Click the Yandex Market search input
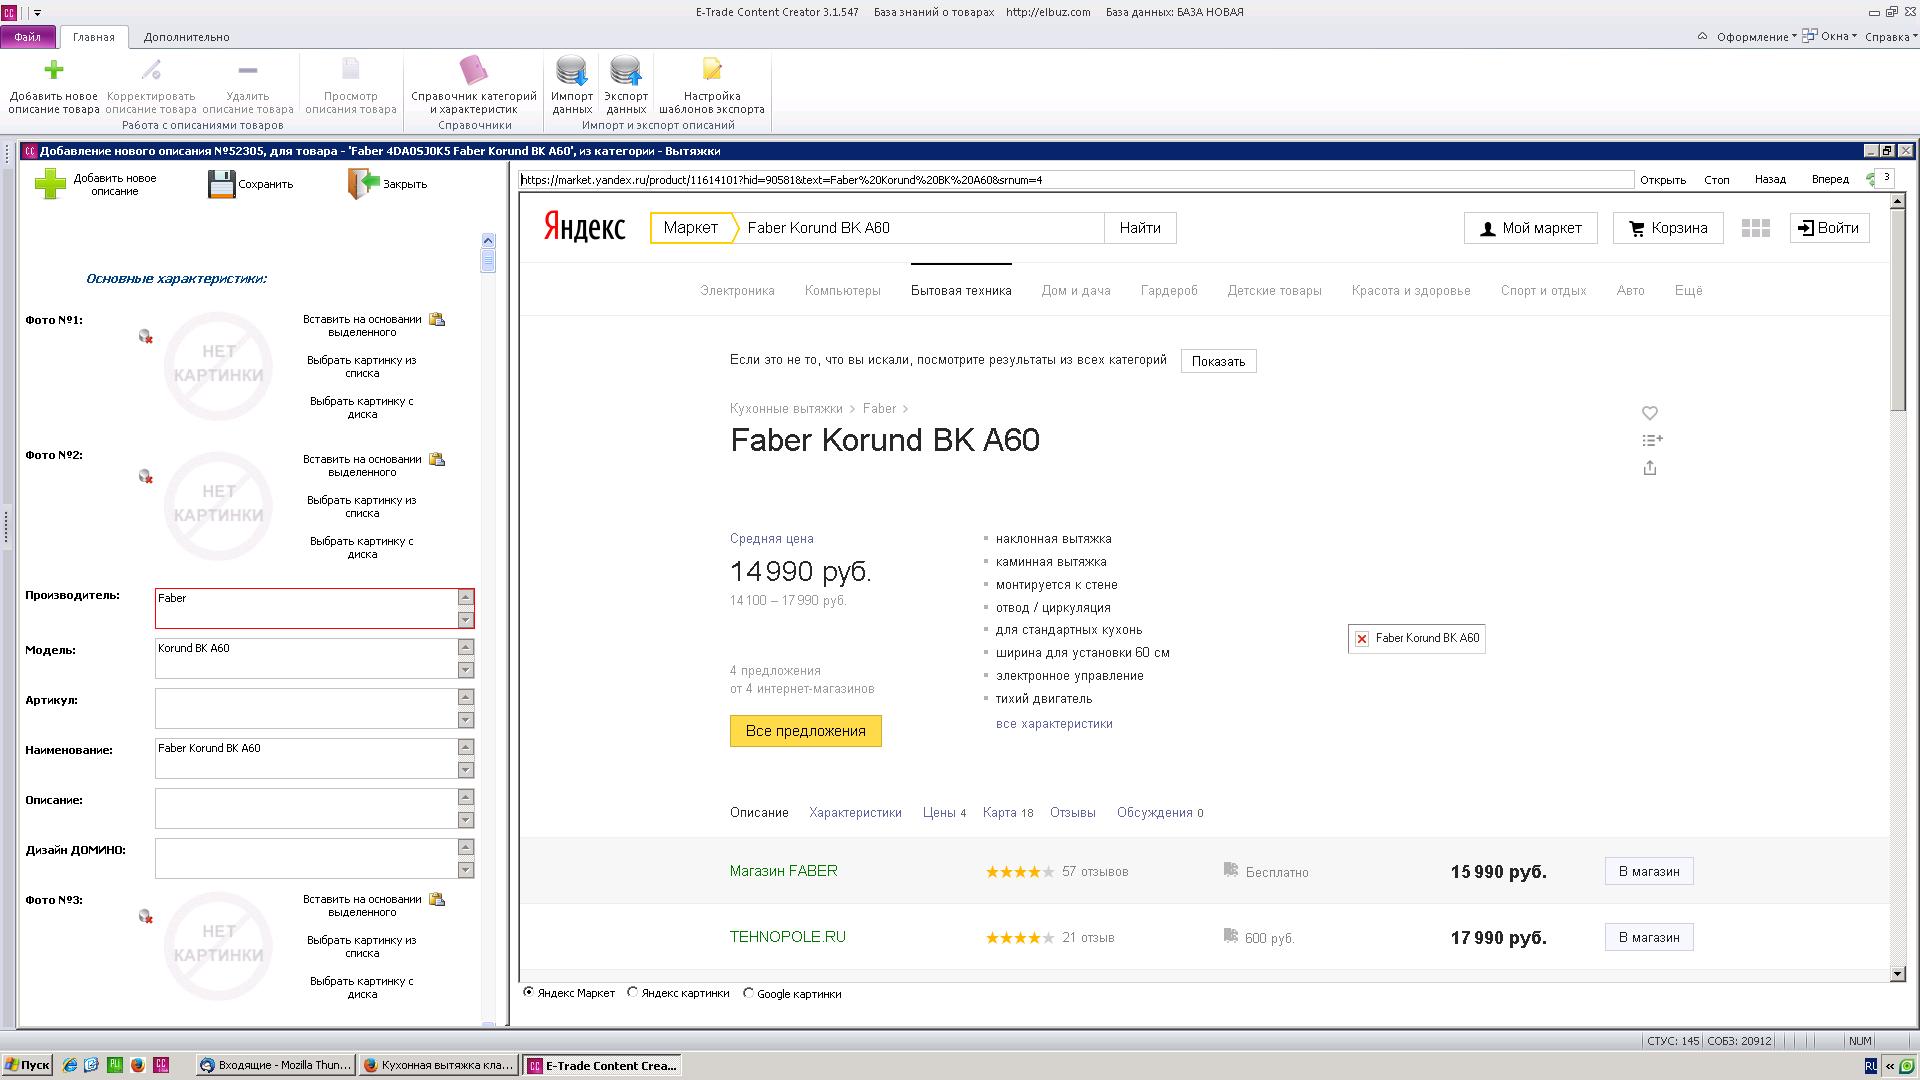Viewport: 1920px width, 1080px height. pos(920,228)
